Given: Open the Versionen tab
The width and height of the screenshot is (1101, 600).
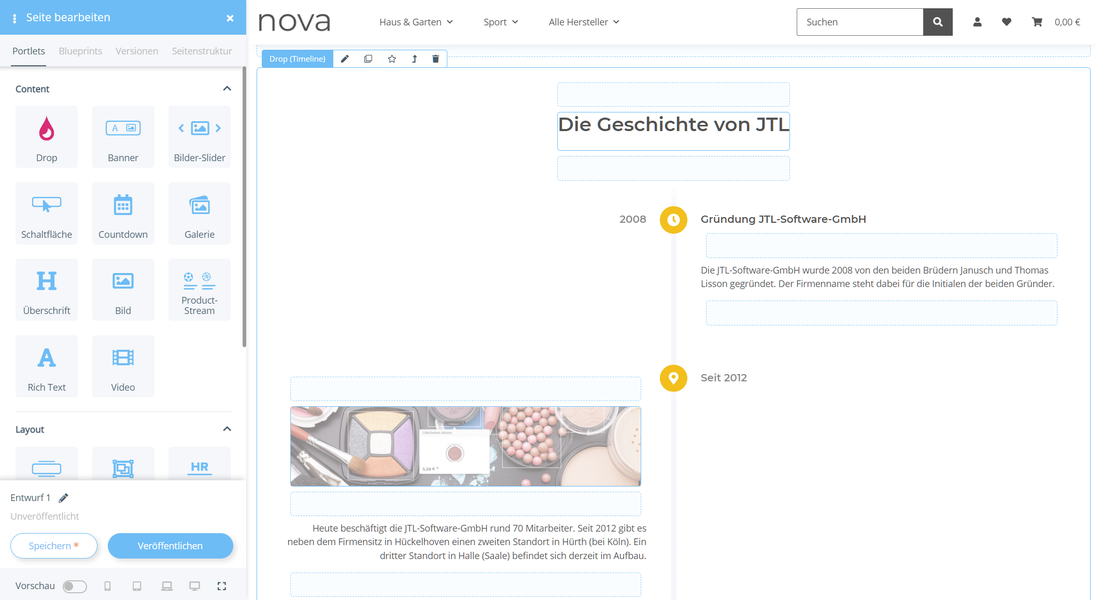Looking at the screenshot, I should 137,51.
